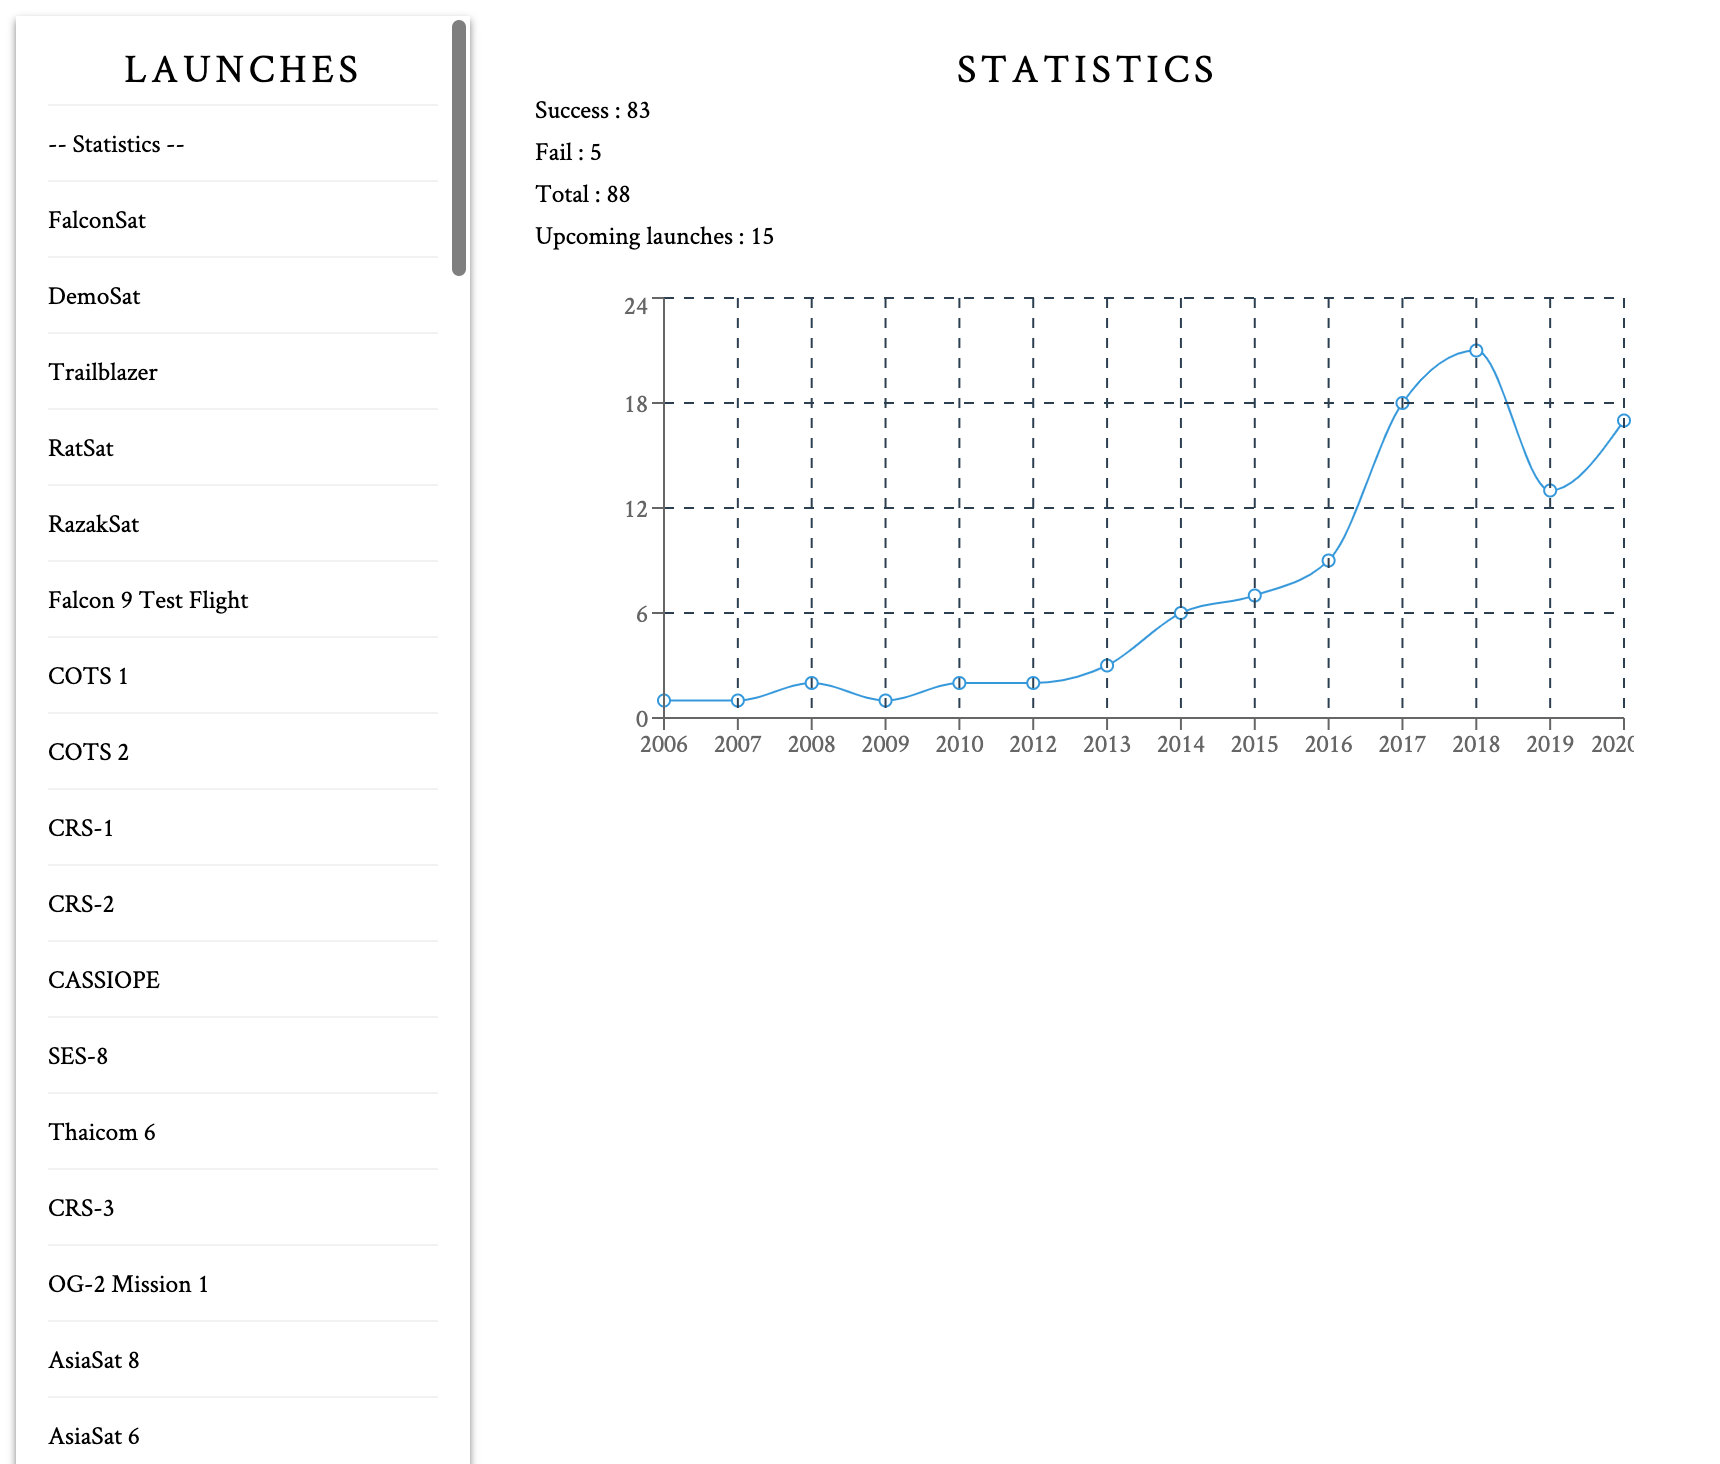The height and width of the screenshot is (1464, 1720).
Task: Click the STATISTICS heading
Action: [1086, 69]
